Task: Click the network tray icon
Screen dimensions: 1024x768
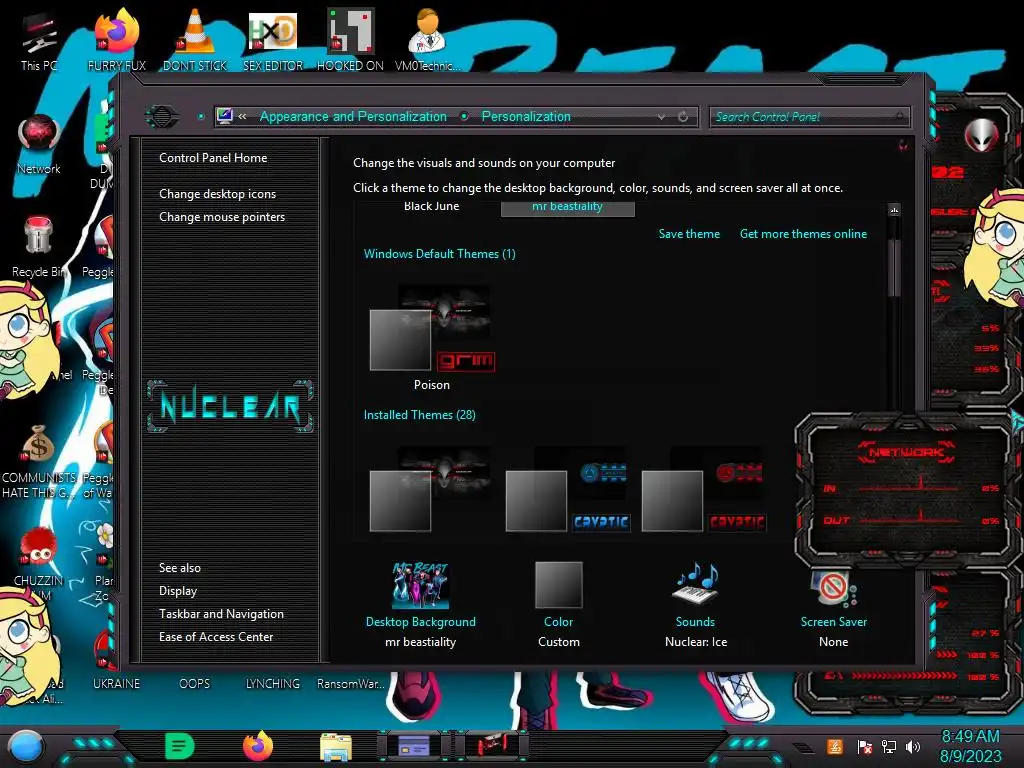Action: point(888,746)
